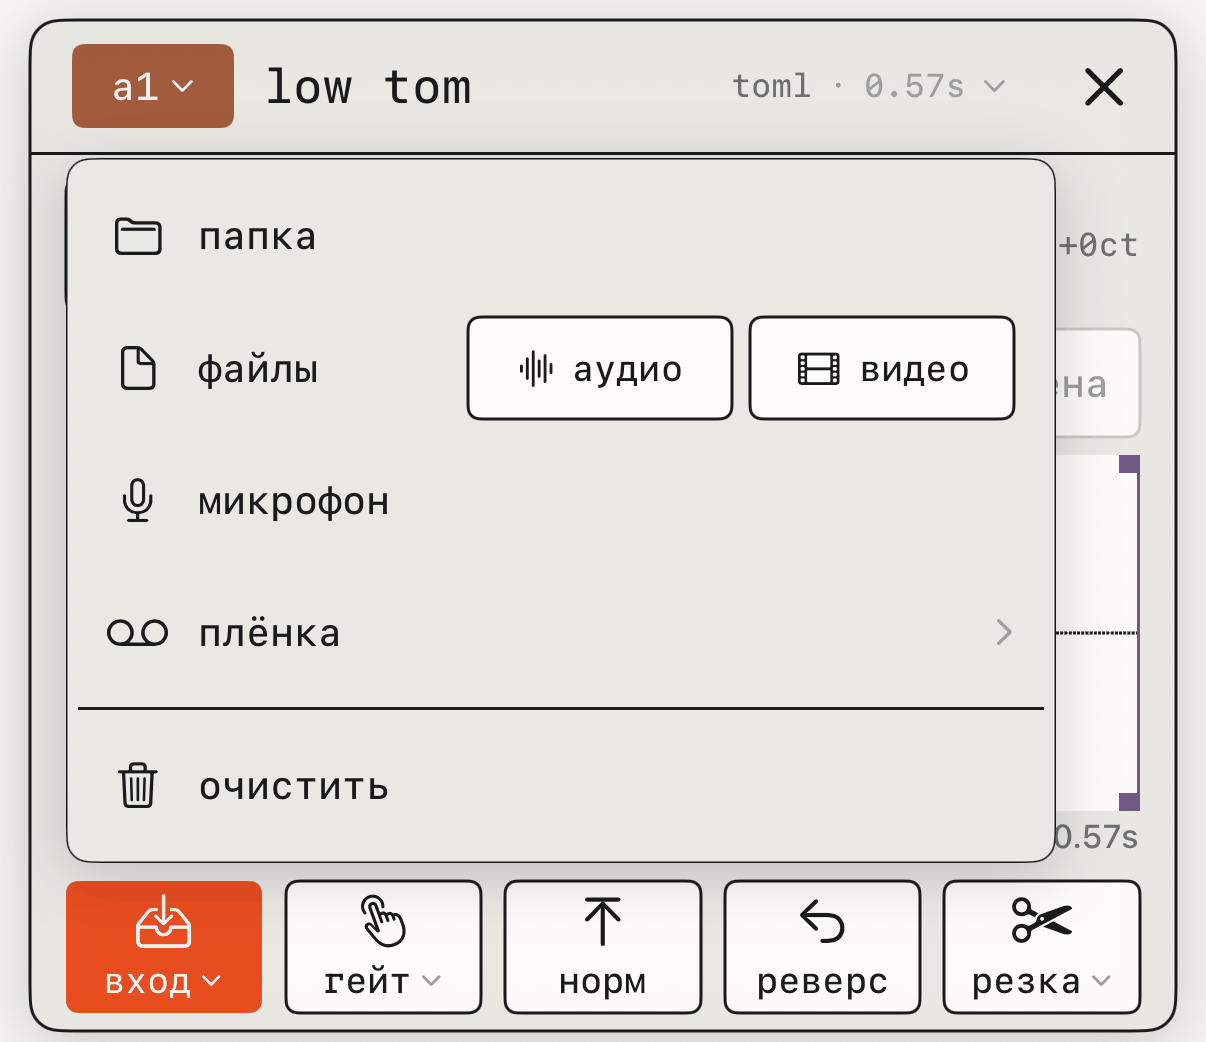The width and height of the screenshot is (1206, 1042).
Task: Open the плёнка tape submenu
Action: (561, 633)
